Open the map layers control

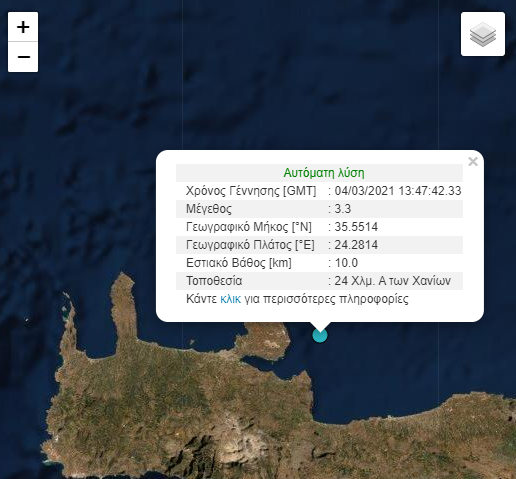pos(483,34)
